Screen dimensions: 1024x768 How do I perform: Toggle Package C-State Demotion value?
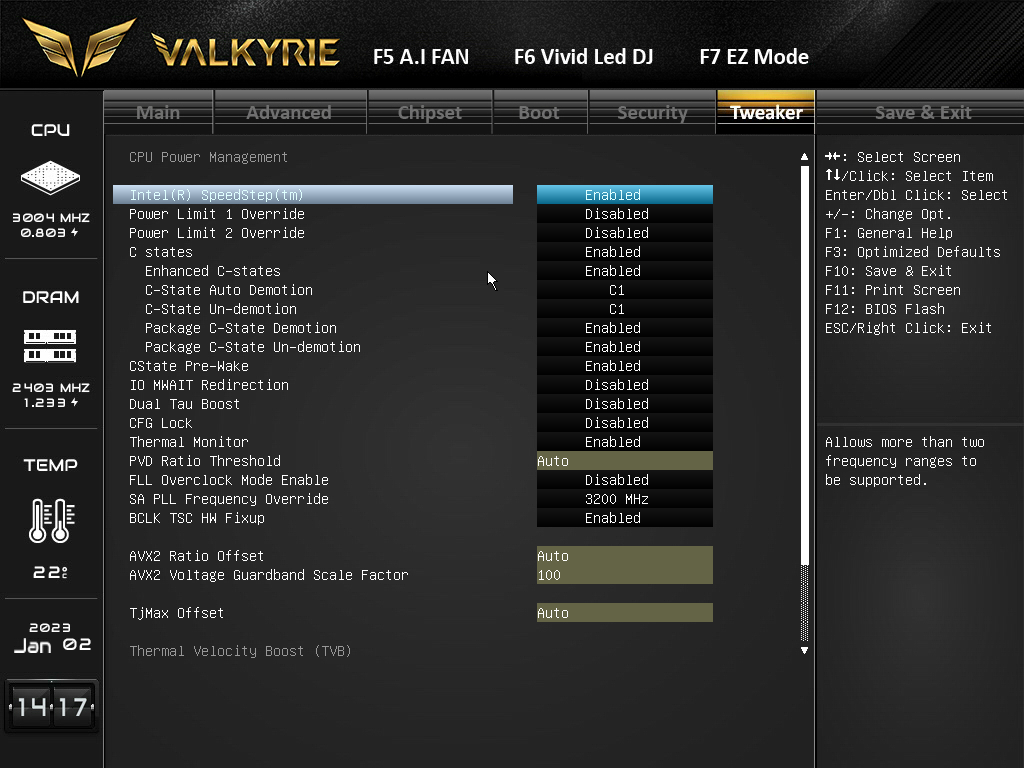click(624, 328)
